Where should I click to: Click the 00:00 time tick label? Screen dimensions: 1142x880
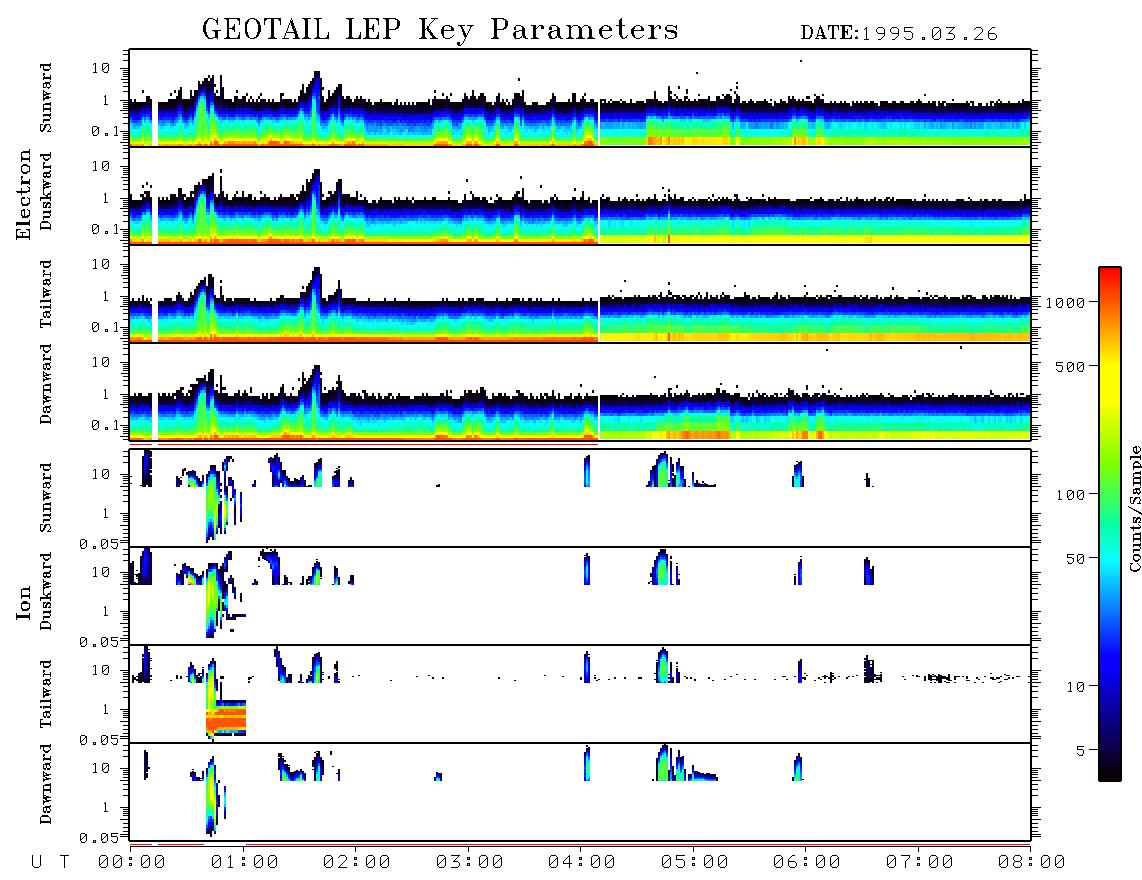click(x=132, y=863)
